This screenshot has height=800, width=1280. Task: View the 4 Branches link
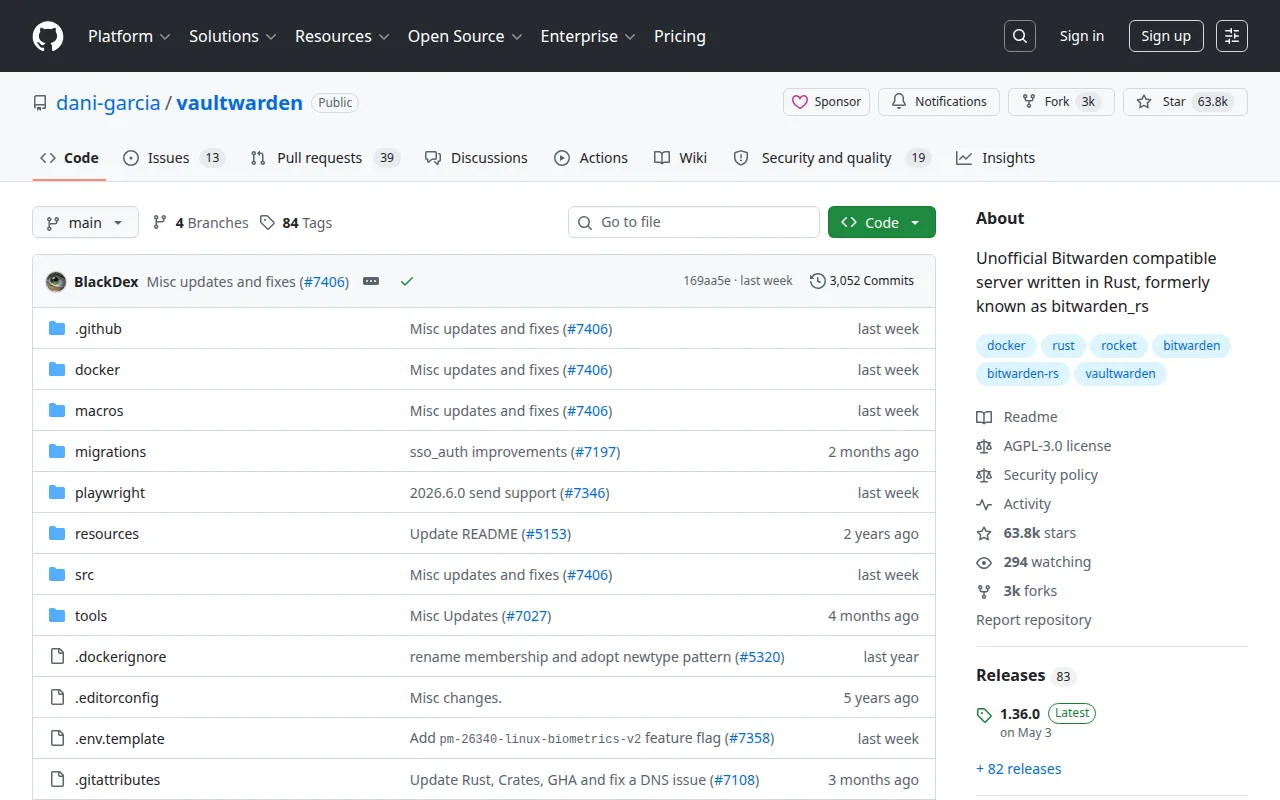(200, 223)
